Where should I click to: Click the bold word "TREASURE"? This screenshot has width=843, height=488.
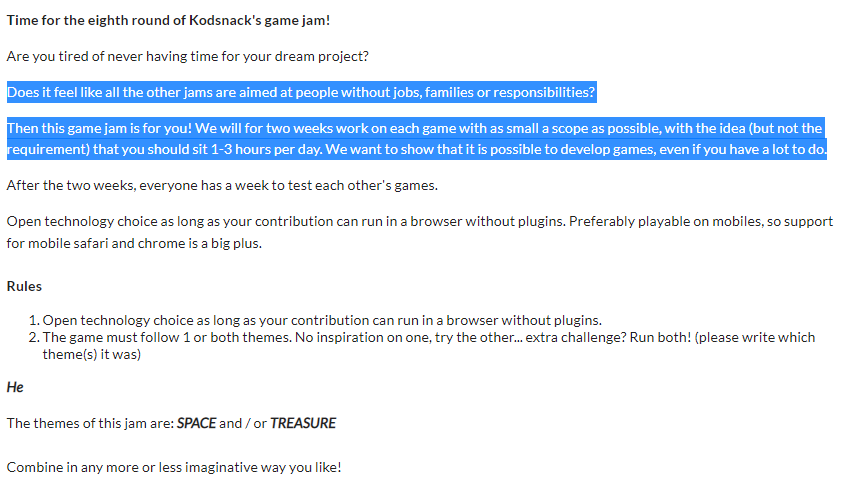(303, 423)
